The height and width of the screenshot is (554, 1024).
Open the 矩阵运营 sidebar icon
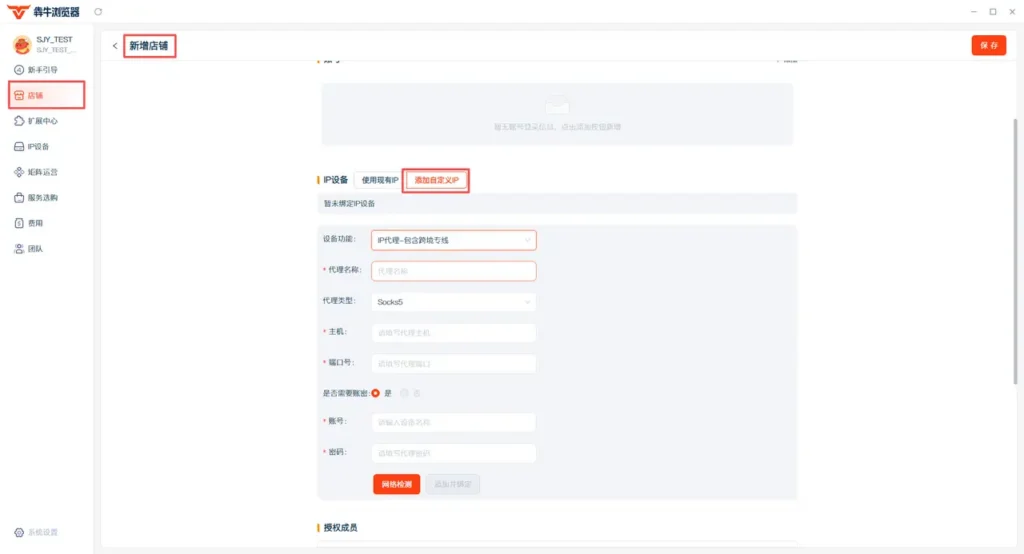pyautogui.click(x=19, y=172)
